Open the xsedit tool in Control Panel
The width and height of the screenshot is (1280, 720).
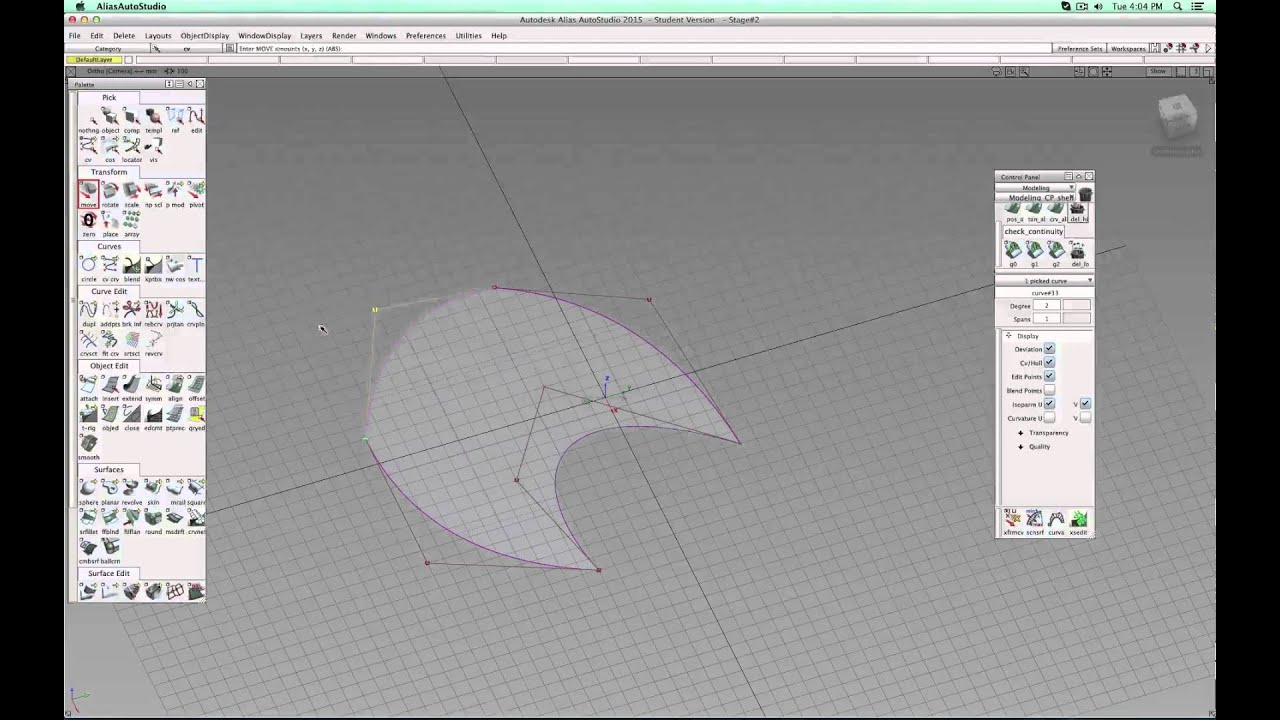tap(1079, 522)
